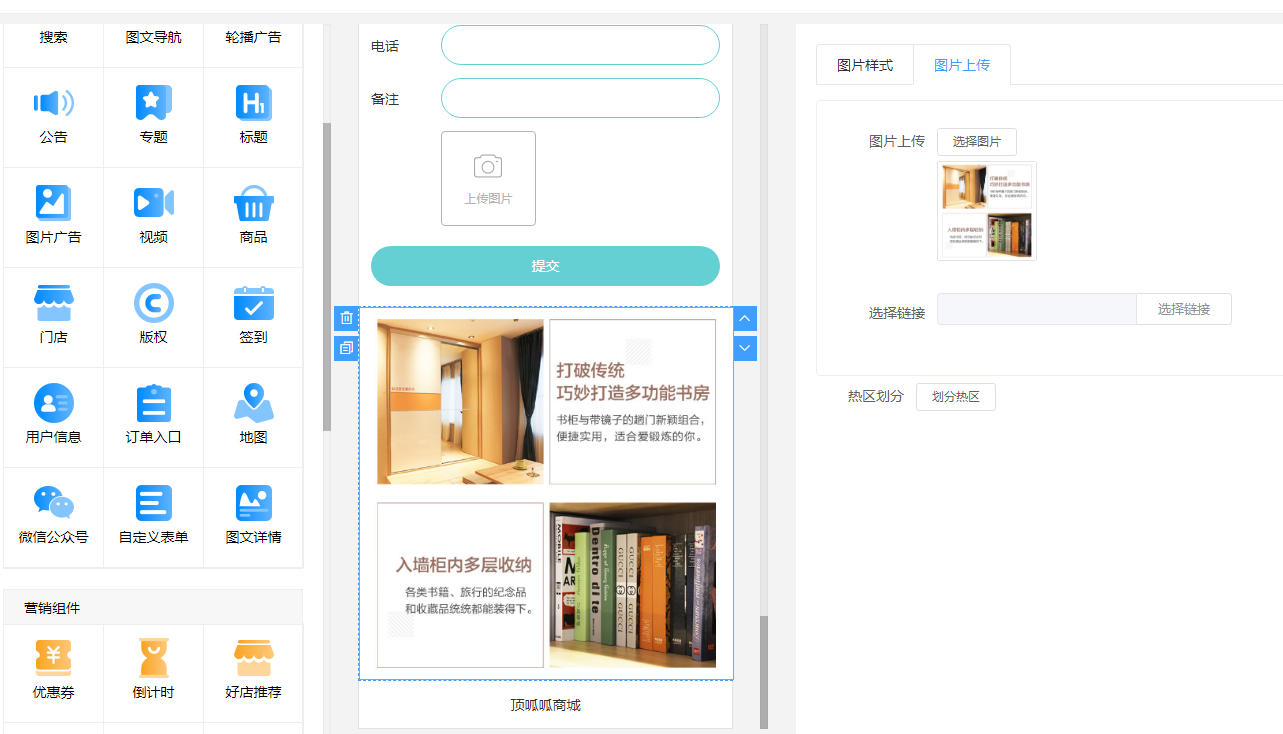Screen dimensions: 1283x734
Task: Move selected block down with arrow
Action: [x=745, y=348]
